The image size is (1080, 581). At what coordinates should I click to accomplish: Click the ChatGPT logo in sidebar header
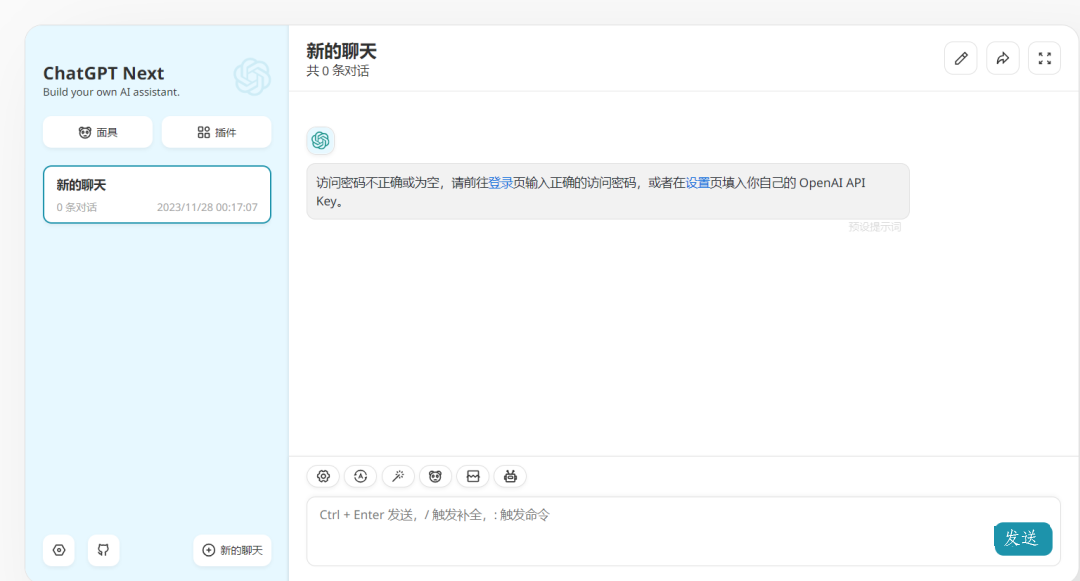252,76
